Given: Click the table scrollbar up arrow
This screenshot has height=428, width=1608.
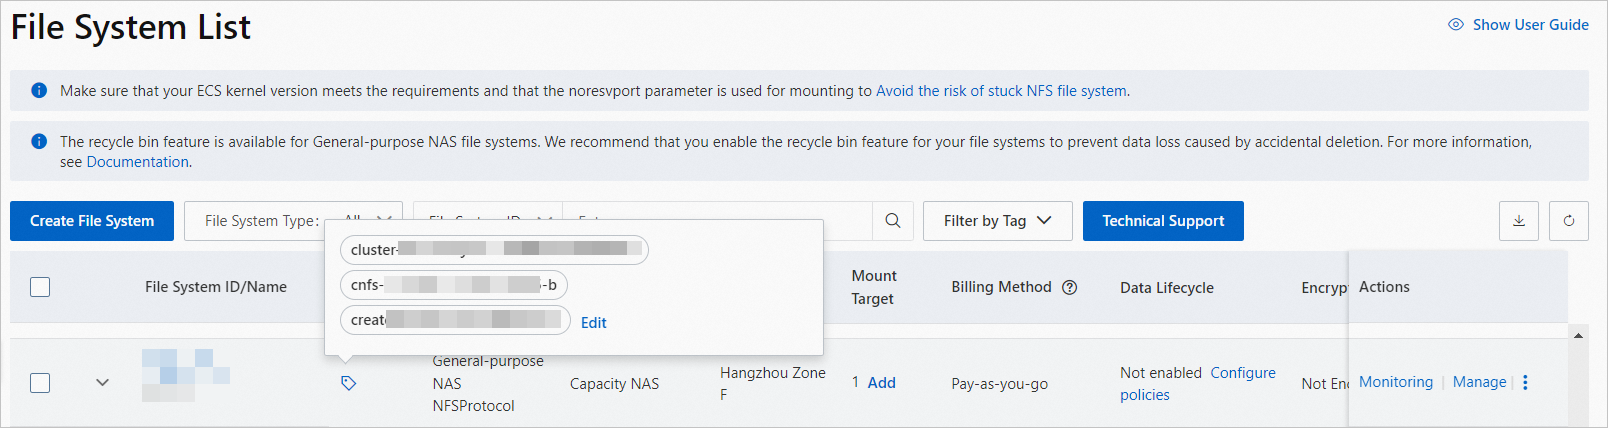Looking at the screenshot, I should coord(1578,336).
